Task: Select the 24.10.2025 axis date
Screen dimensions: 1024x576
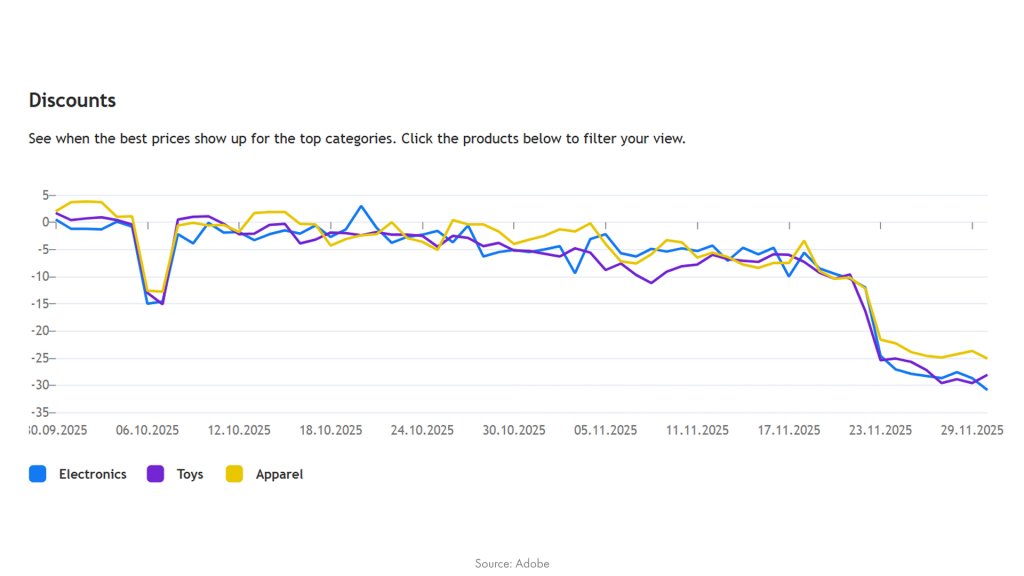Action: pos(422,430)
